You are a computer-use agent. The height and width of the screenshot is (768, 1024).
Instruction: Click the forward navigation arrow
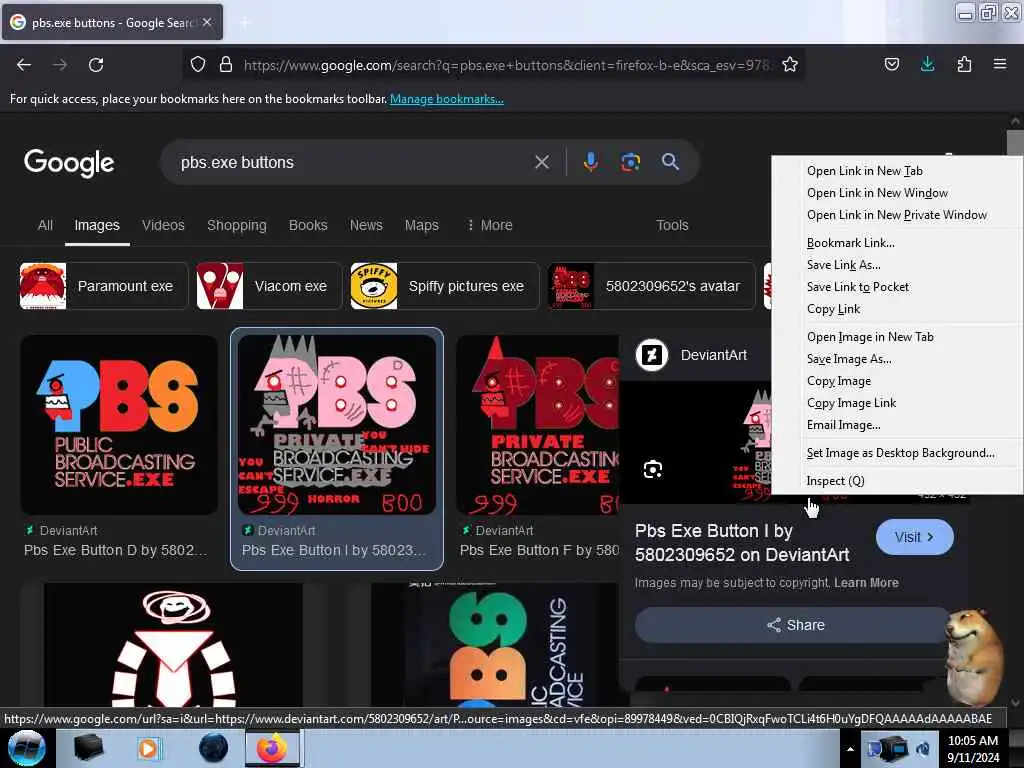click(60, 65)
